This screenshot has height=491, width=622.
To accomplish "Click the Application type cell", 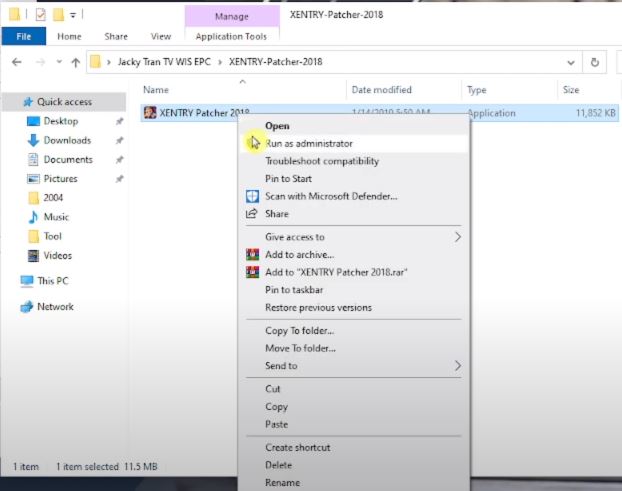I will [x=492, y=113].
